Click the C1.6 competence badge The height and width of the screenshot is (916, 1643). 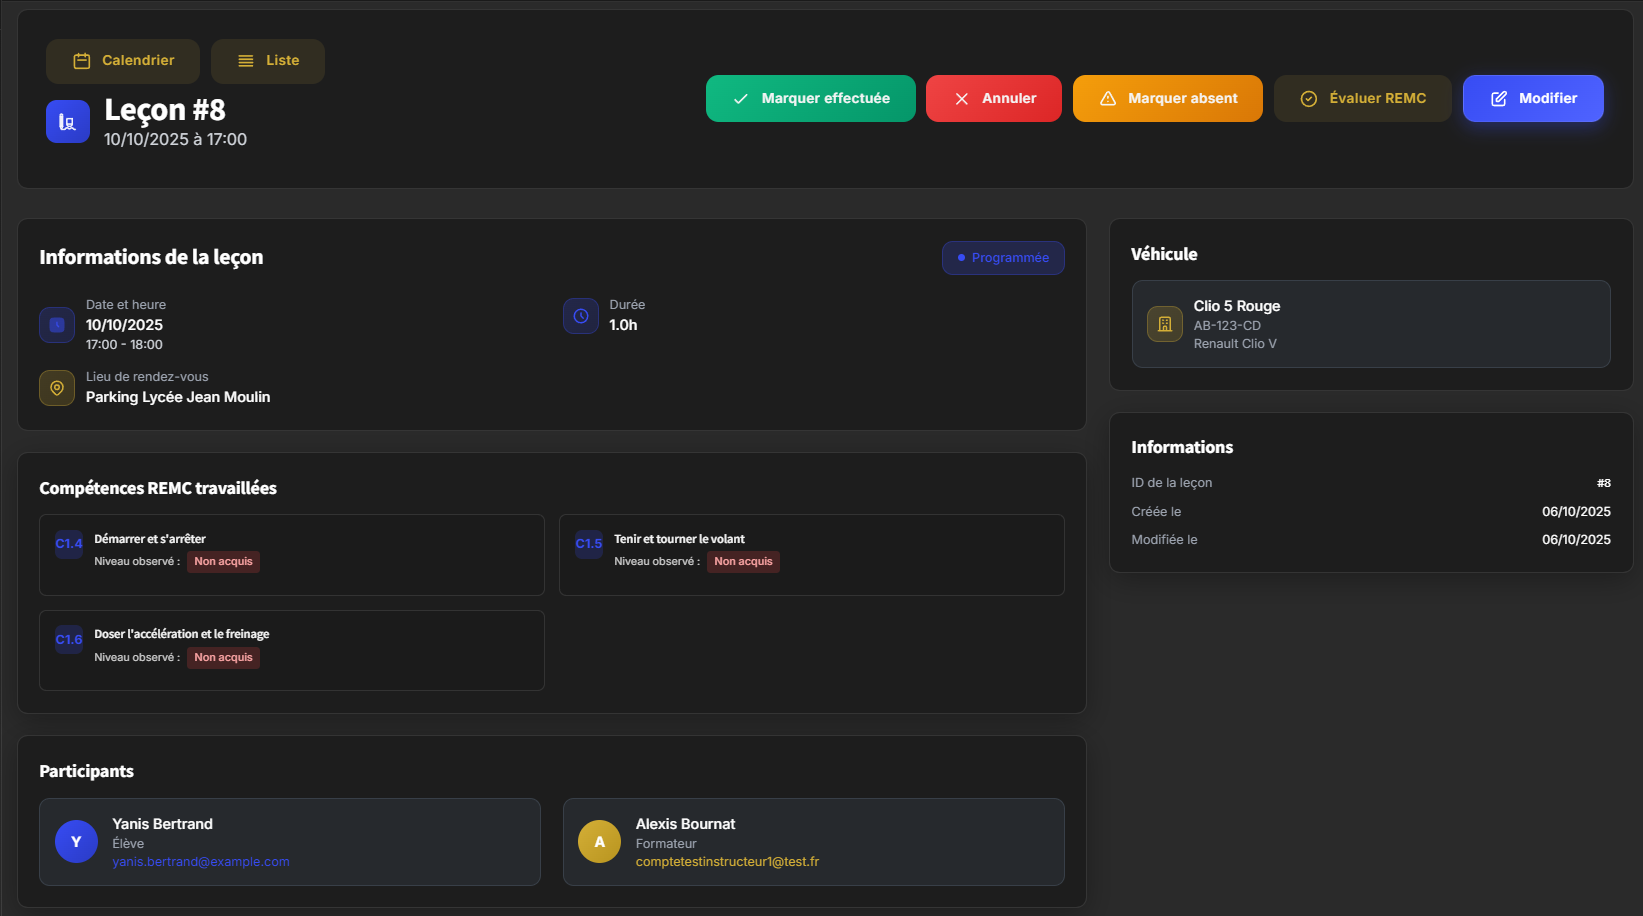click(69, 640)
